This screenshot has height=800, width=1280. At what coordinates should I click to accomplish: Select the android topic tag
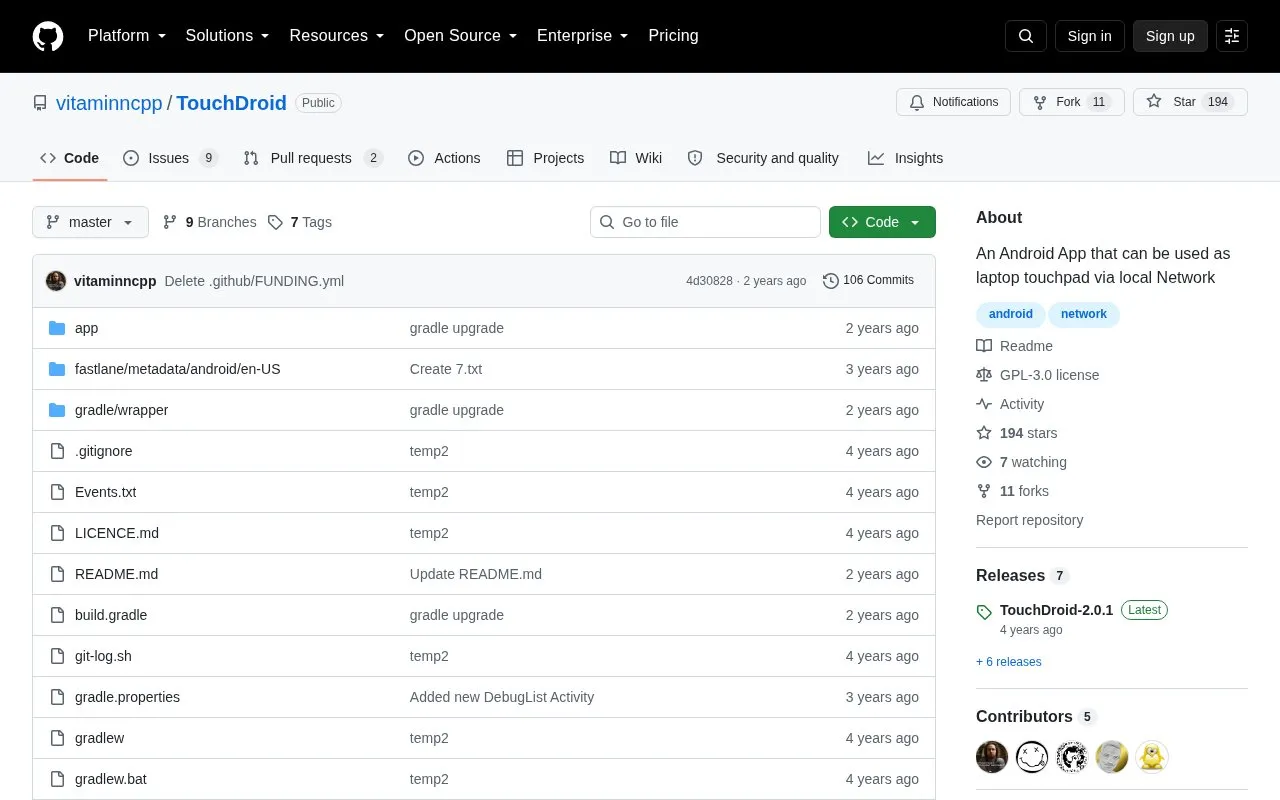pos(1011,314)
